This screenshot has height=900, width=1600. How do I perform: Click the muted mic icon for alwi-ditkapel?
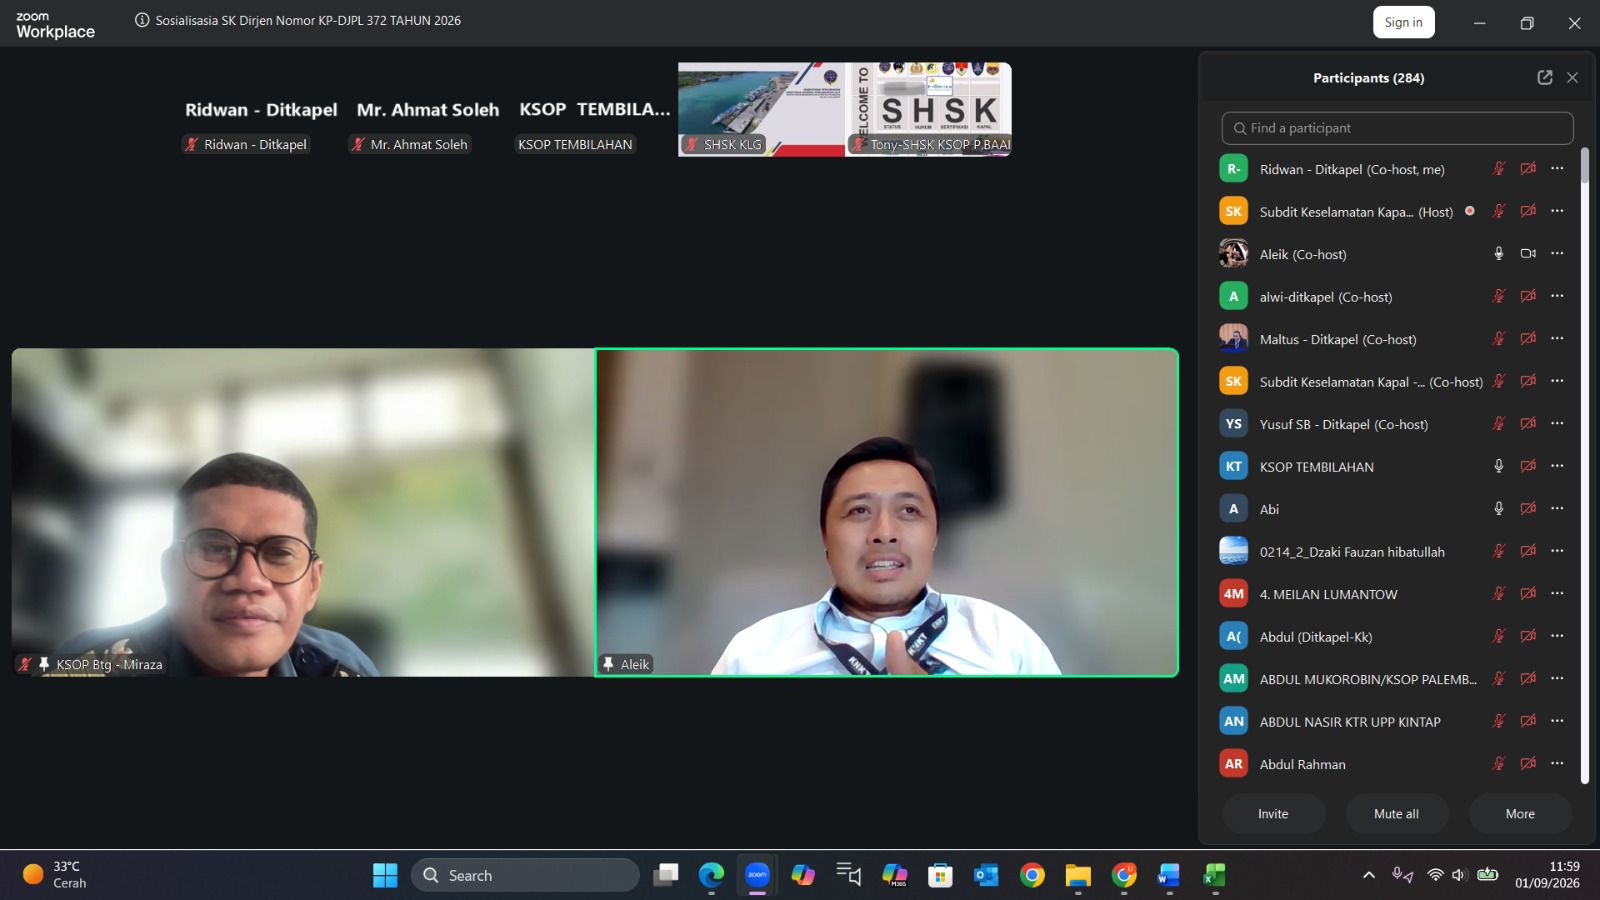[x=1499, y=296]
